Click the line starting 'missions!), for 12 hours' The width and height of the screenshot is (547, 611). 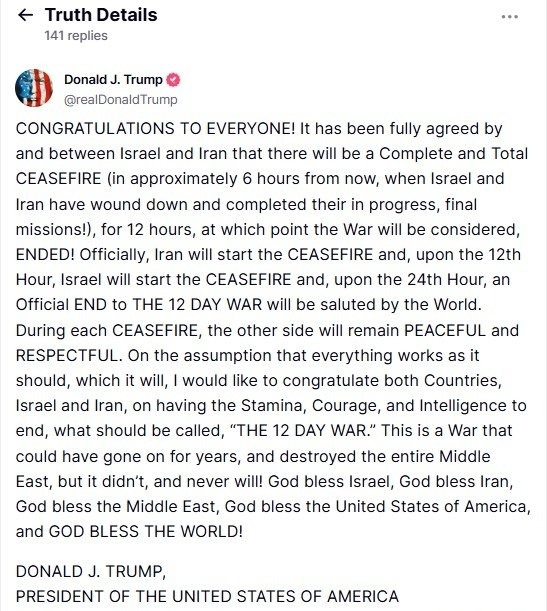(x=268, y=230)
